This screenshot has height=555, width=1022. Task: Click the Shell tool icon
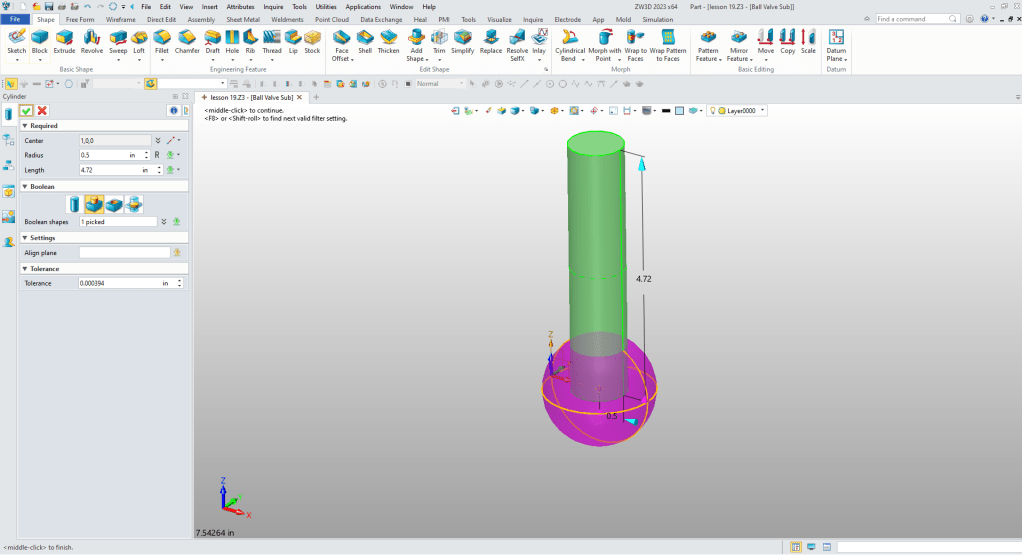click(365, 40)
